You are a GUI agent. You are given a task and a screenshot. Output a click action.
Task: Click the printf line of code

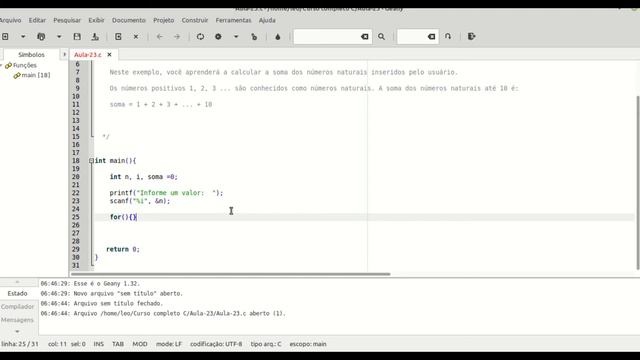point(166,193)
